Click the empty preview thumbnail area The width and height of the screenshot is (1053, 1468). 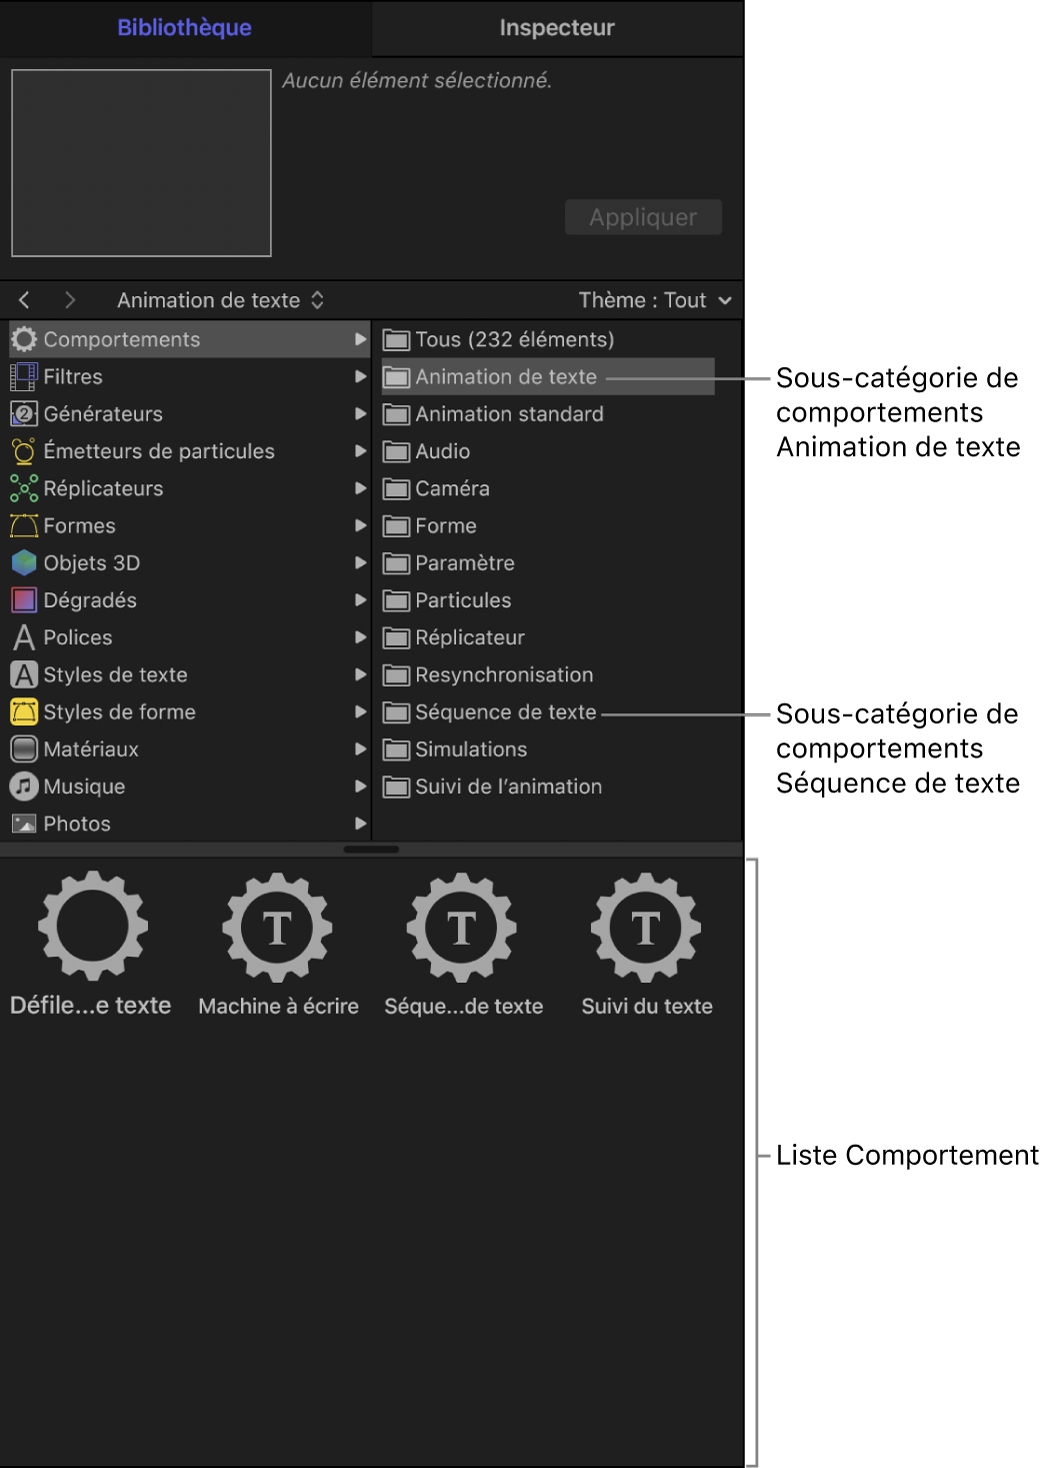click(x=141, y=163)
